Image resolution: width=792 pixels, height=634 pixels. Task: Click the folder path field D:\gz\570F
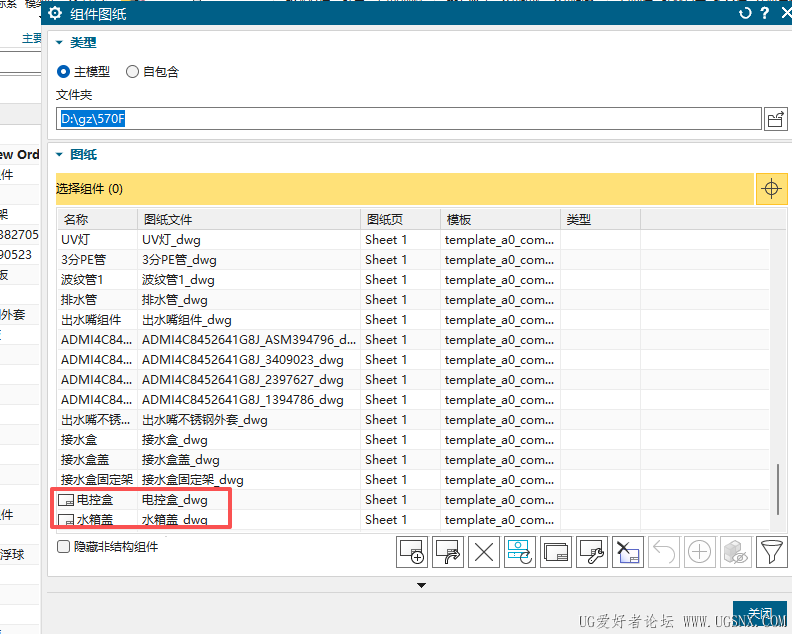pos(409,119)
